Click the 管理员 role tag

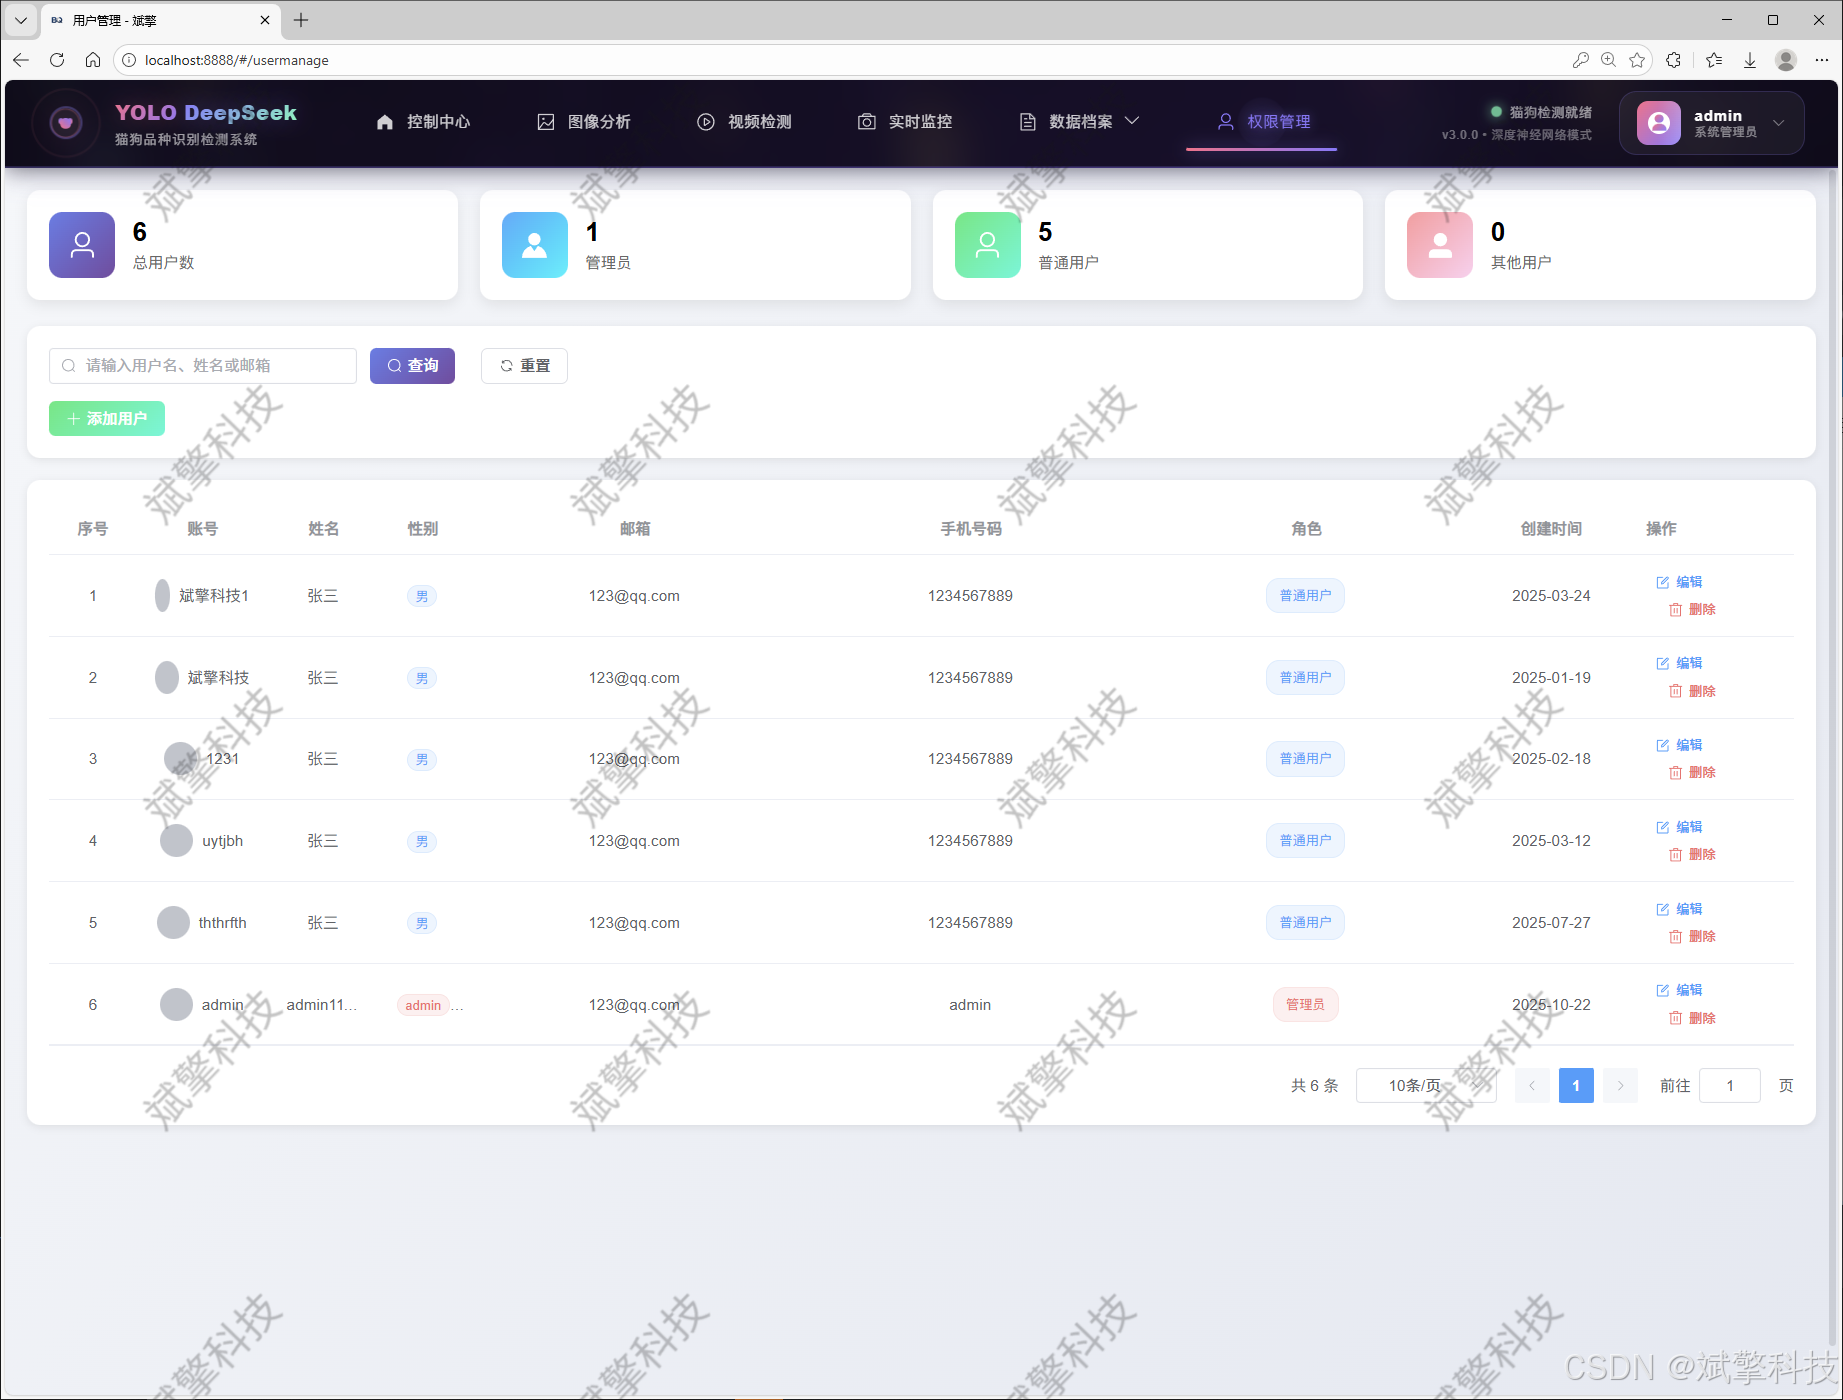tap(1305, 1005)
